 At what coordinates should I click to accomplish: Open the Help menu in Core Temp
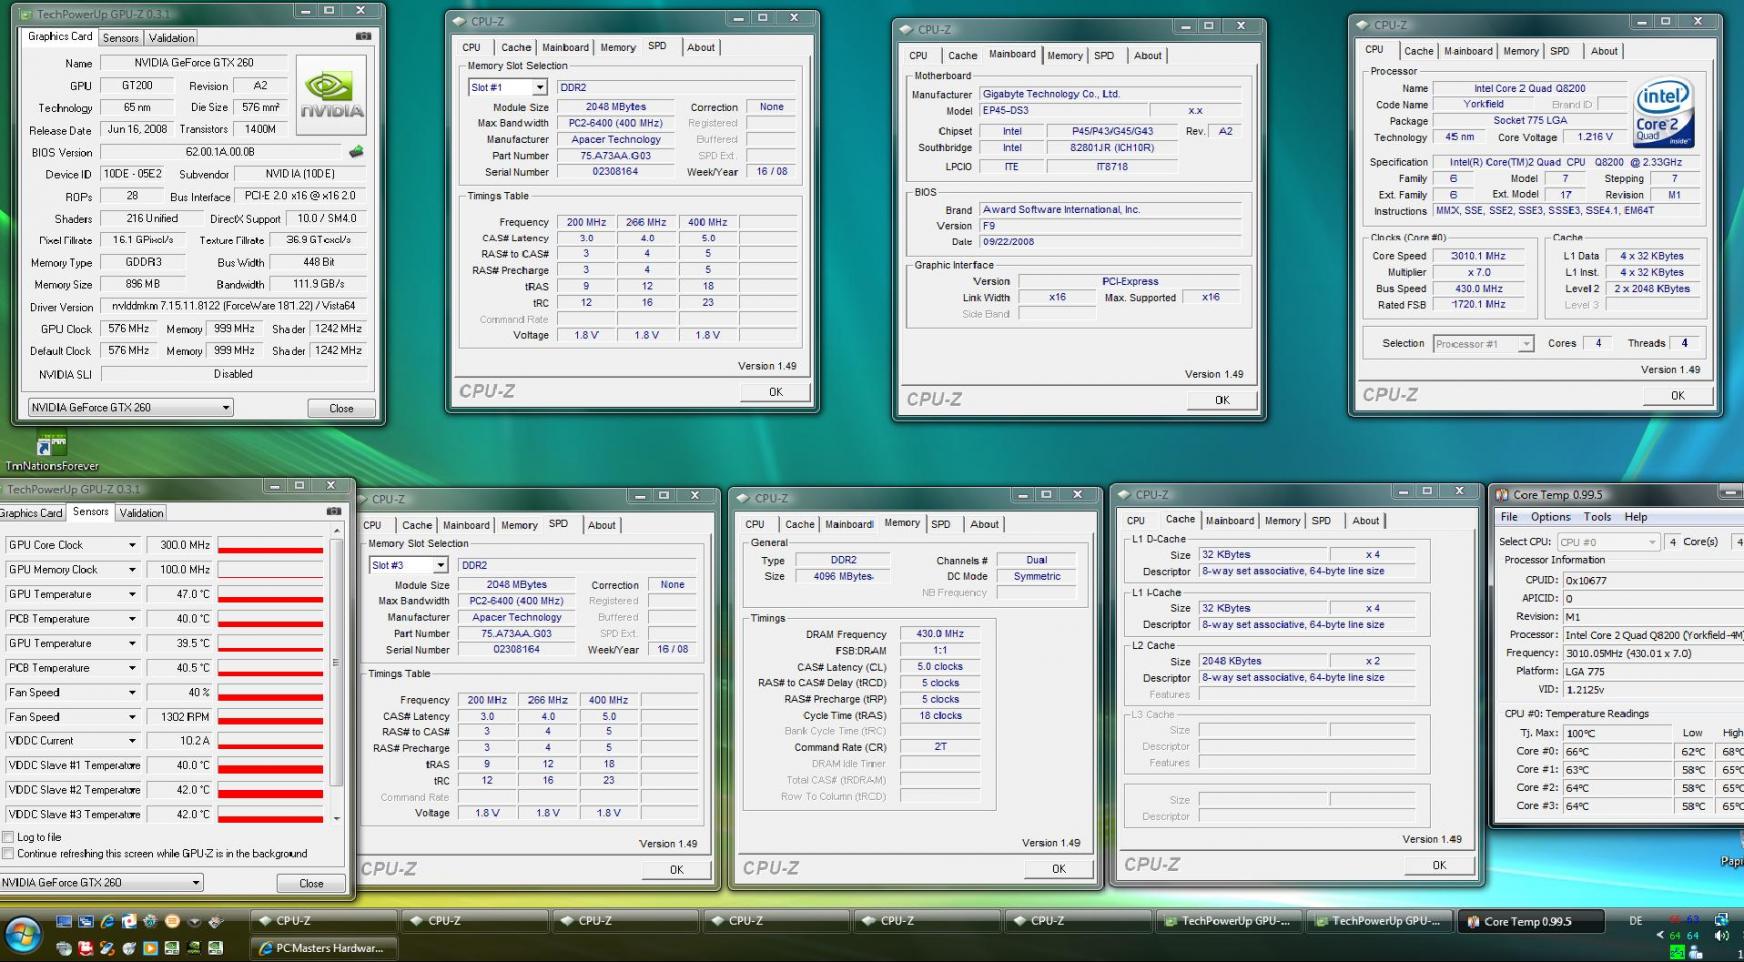[x=1636, y=517]
